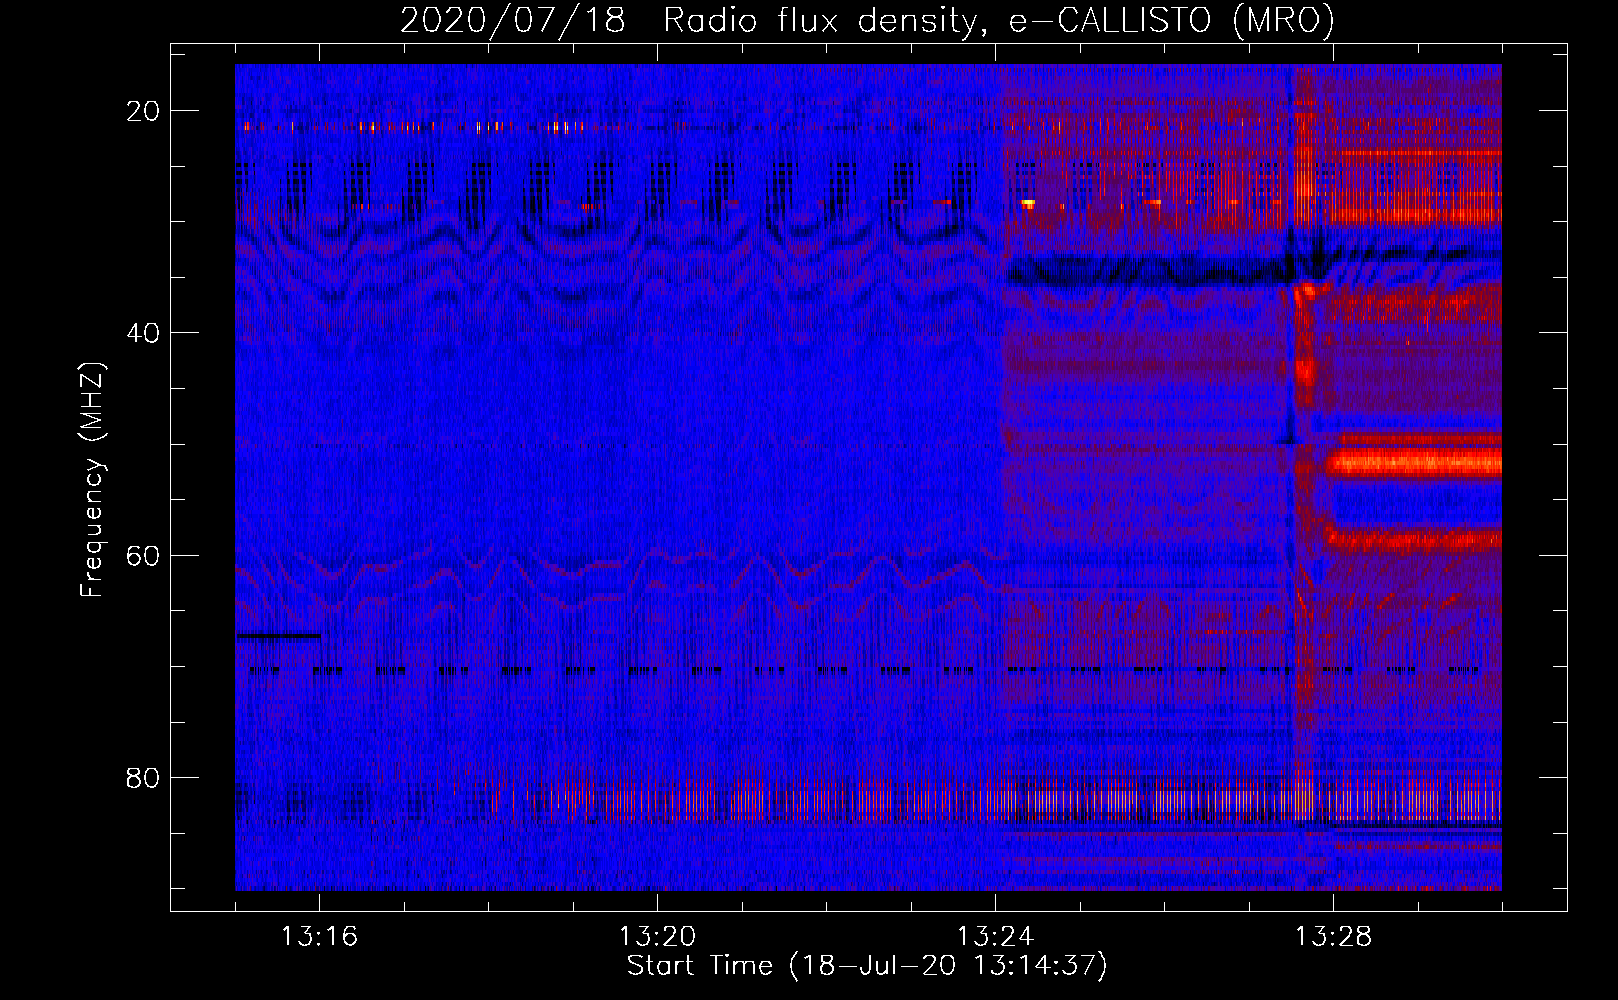
Task: Click the short black horizontal line near 67 MHz
Action: point(279,636)
